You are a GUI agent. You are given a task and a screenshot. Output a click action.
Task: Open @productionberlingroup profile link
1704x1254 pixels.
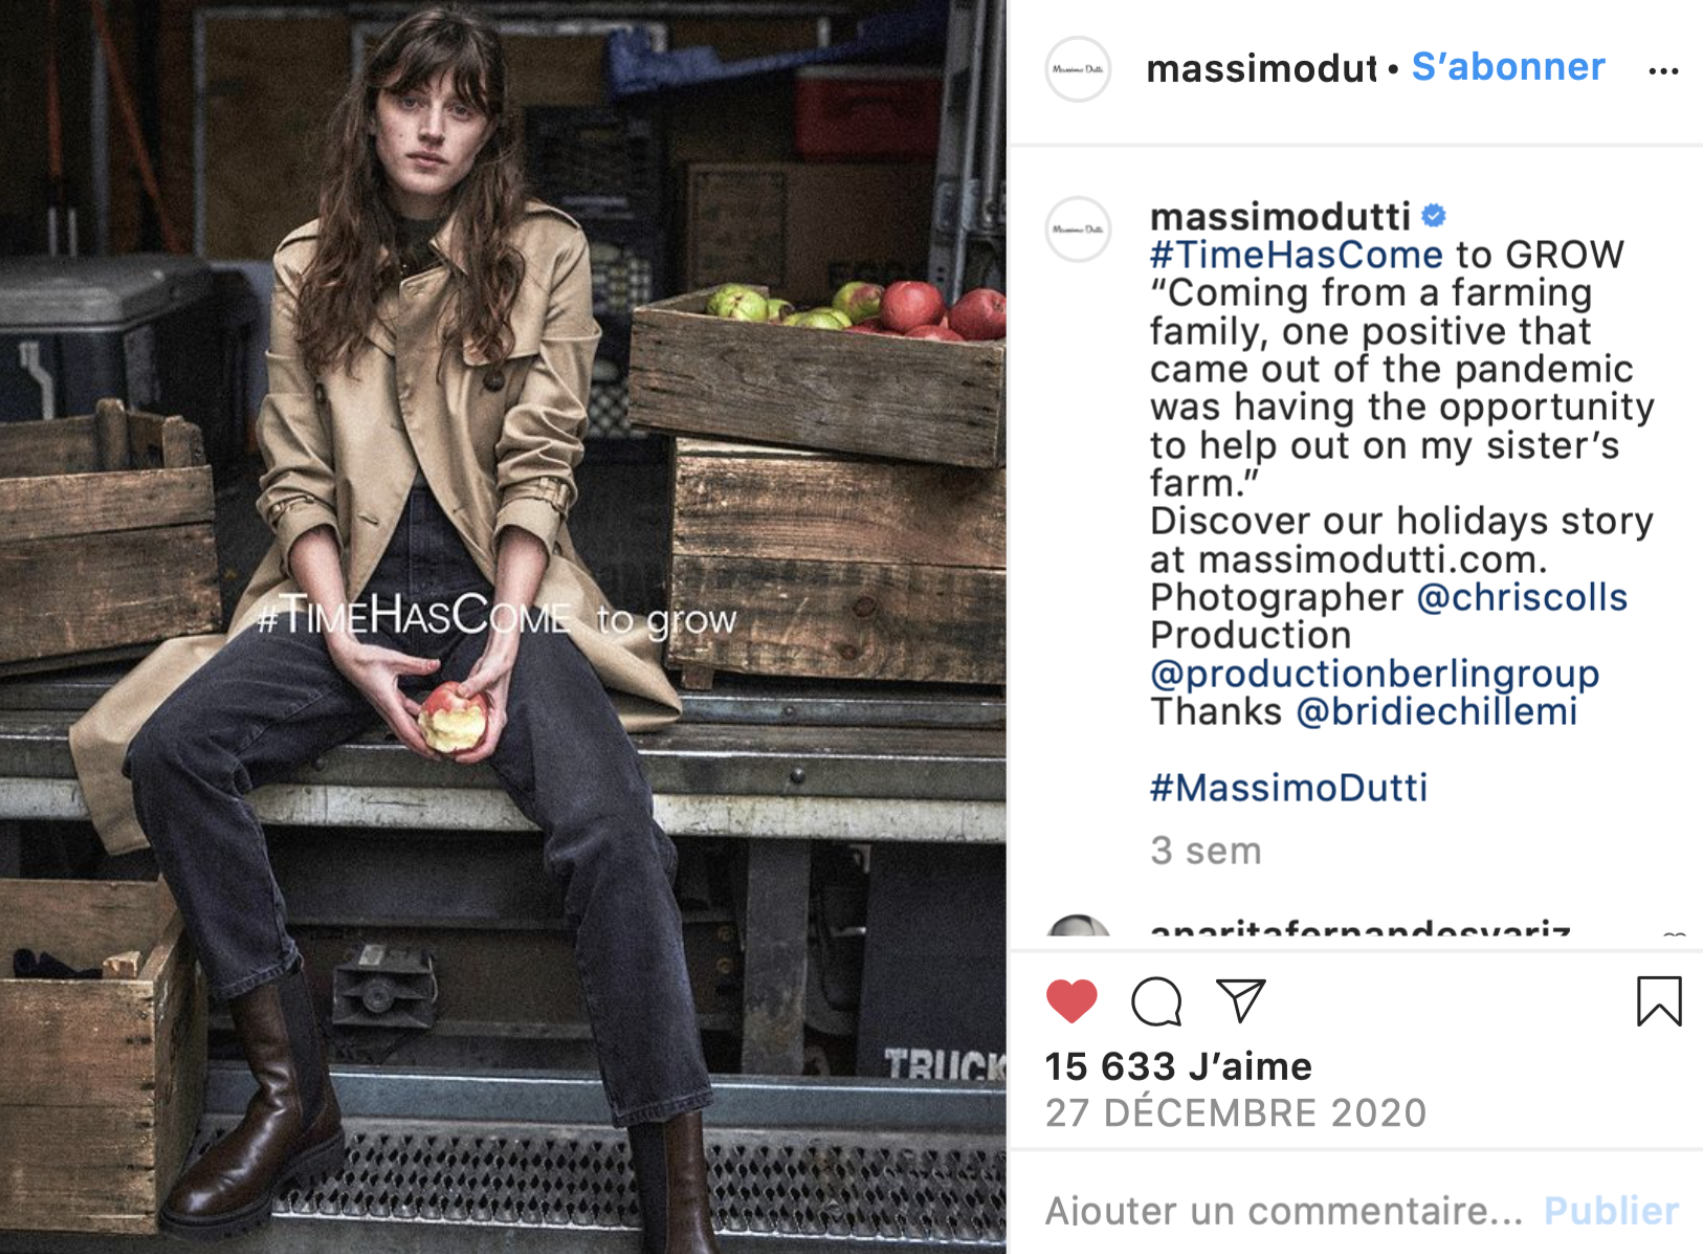(x=1375, y=674)
